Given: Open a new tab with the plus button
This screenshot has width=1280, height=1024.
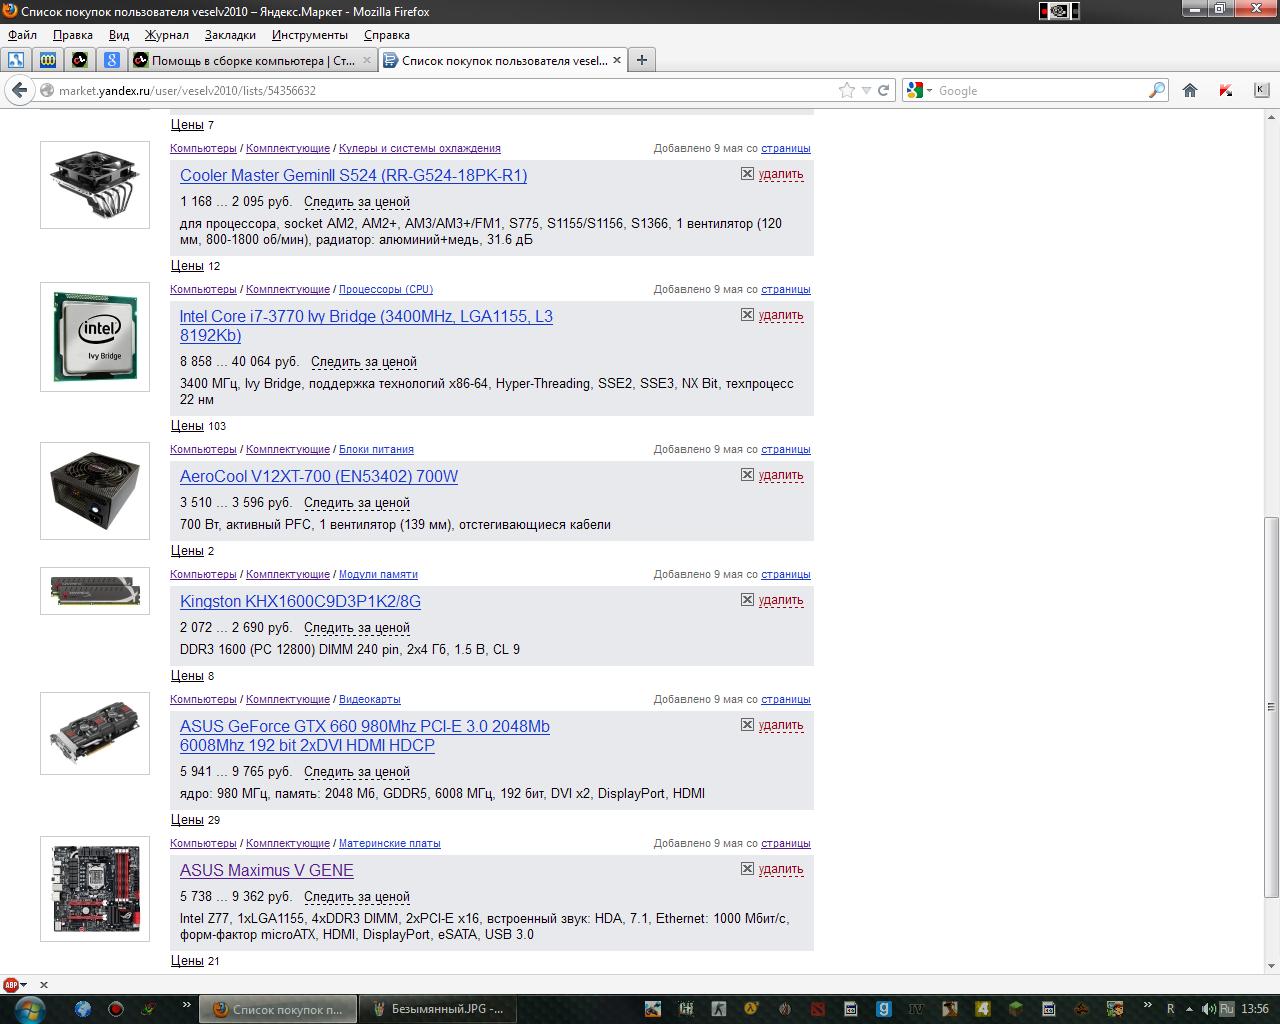Looking at the screenshot, I should click(642, 60).
